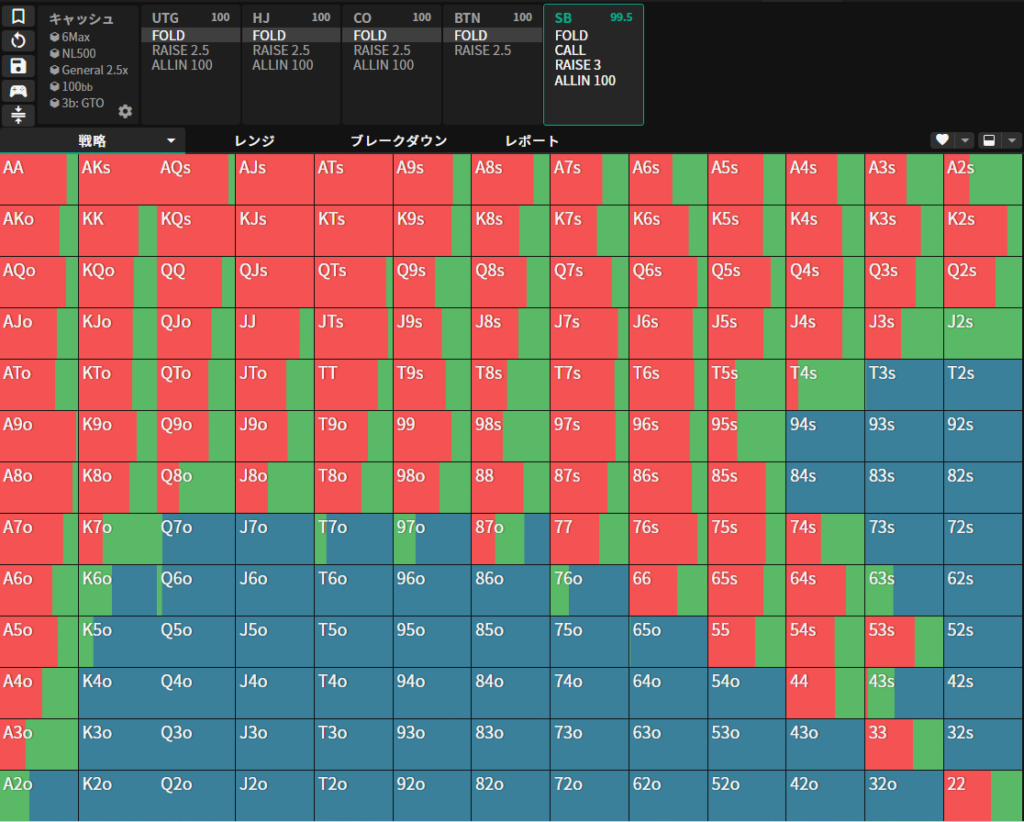This screenshot has height=822, width=1024.
Task: Click the bookmark icon in the sidebar
Action: pos(18,17)
